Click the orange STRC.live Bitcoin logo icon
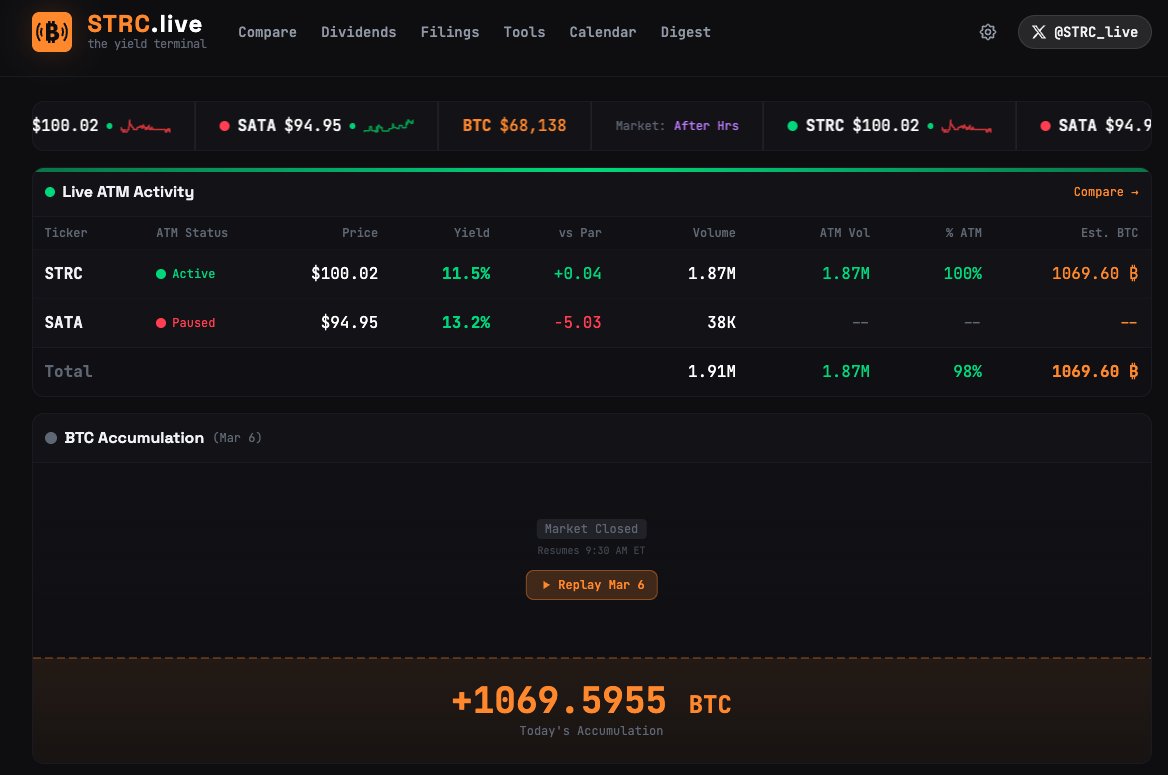1168x775 pixels. coord(52,32)
